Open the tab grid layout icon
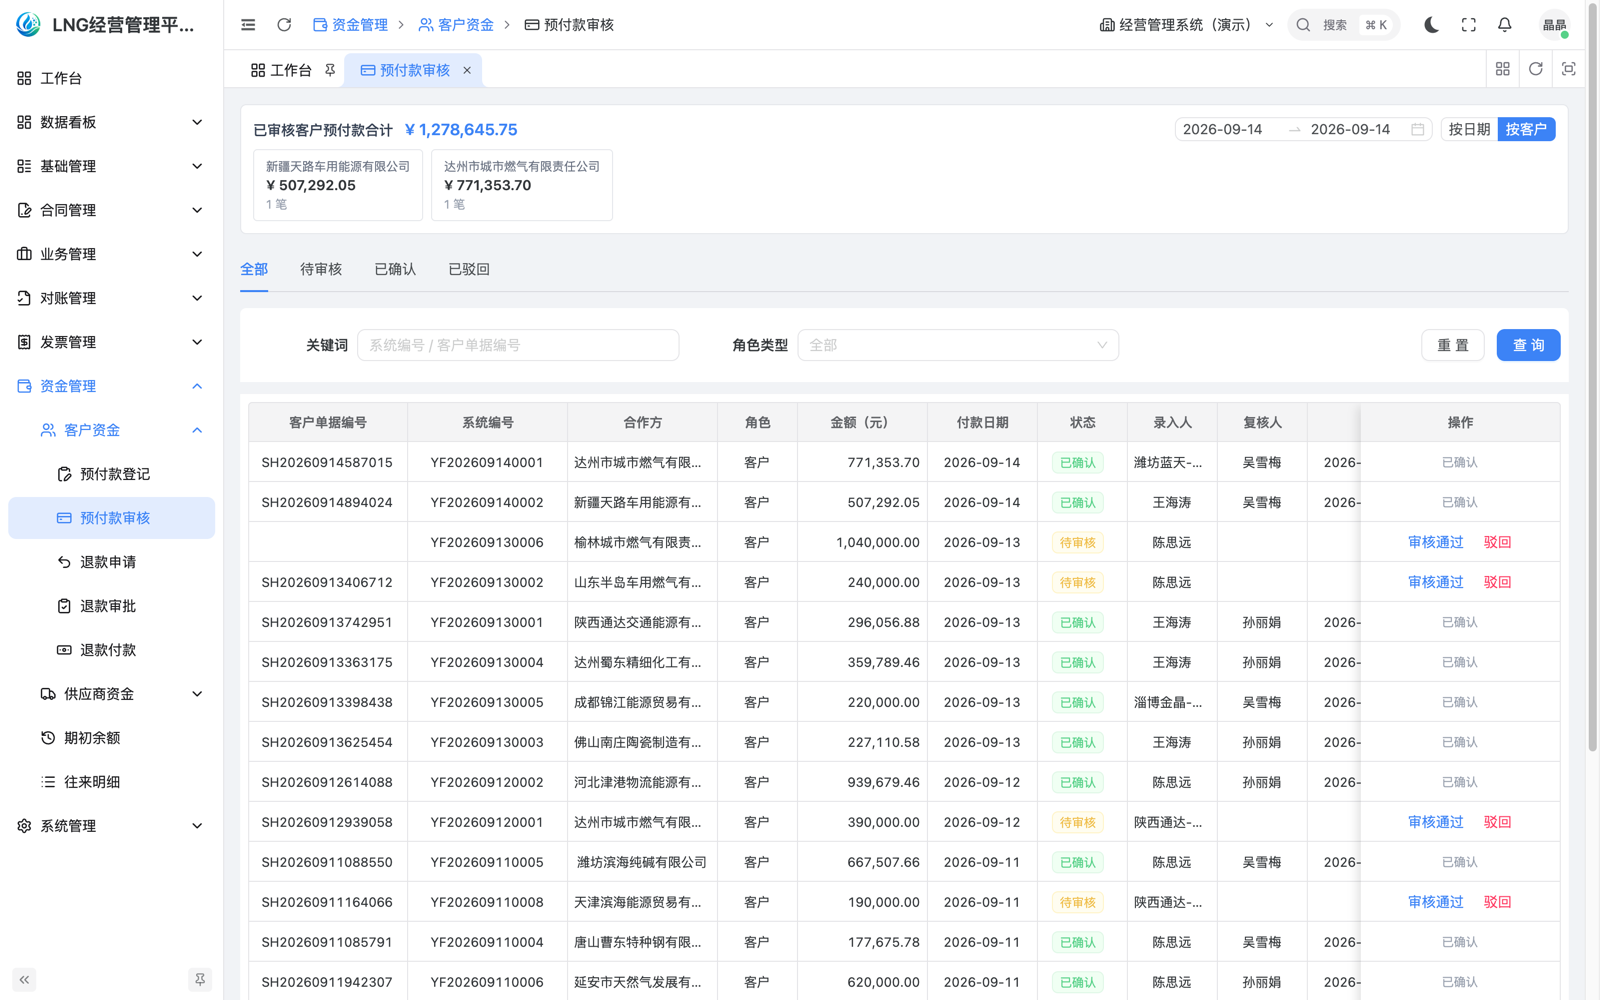 (x=1502, y=69)
